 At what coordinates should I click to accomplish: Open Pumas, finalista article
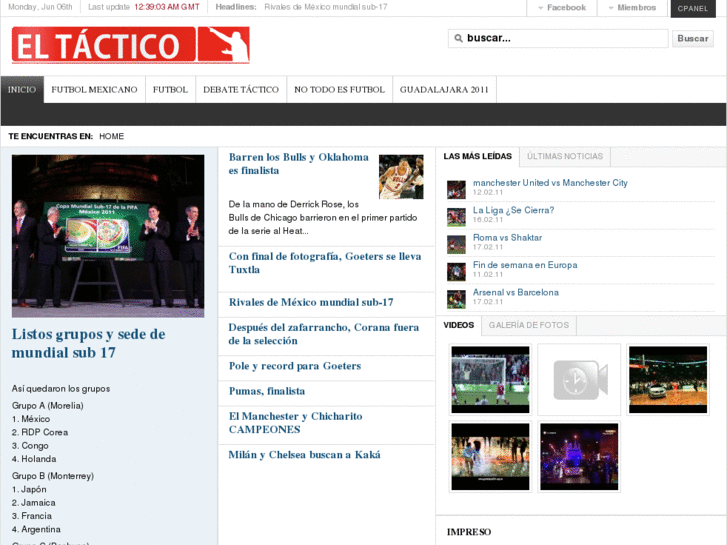[267, 391]
